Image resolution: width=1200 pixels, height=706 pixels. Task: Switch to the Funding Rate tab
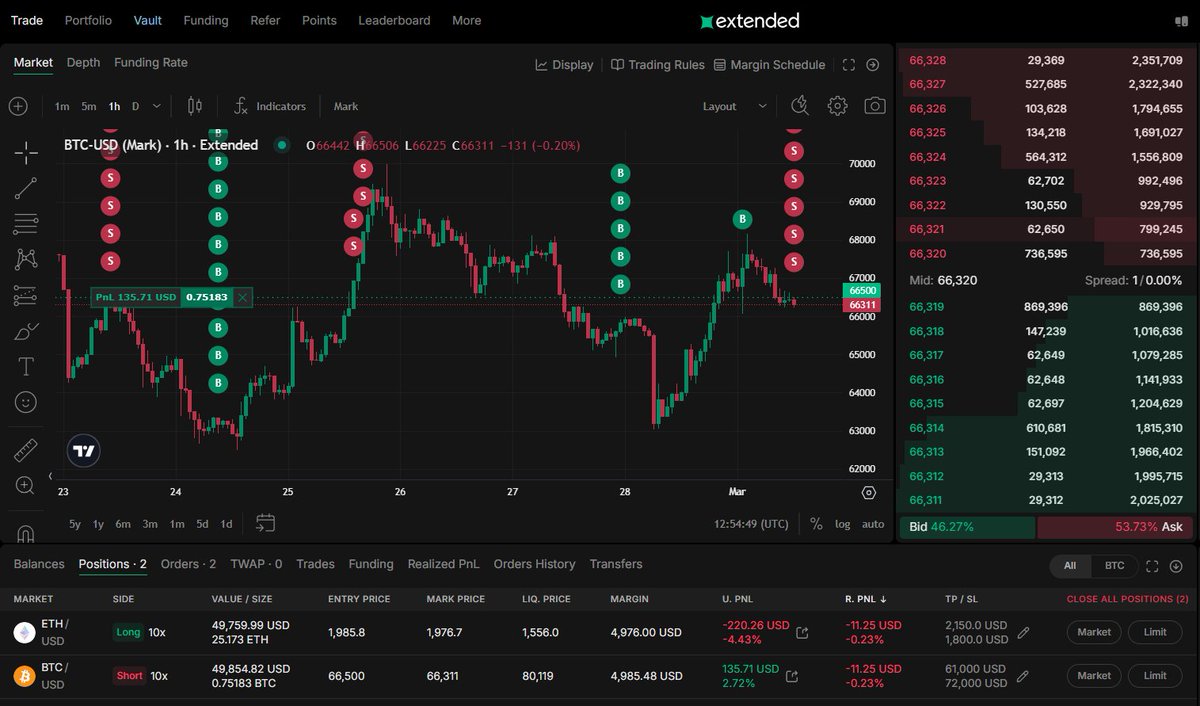coord(151,62)
